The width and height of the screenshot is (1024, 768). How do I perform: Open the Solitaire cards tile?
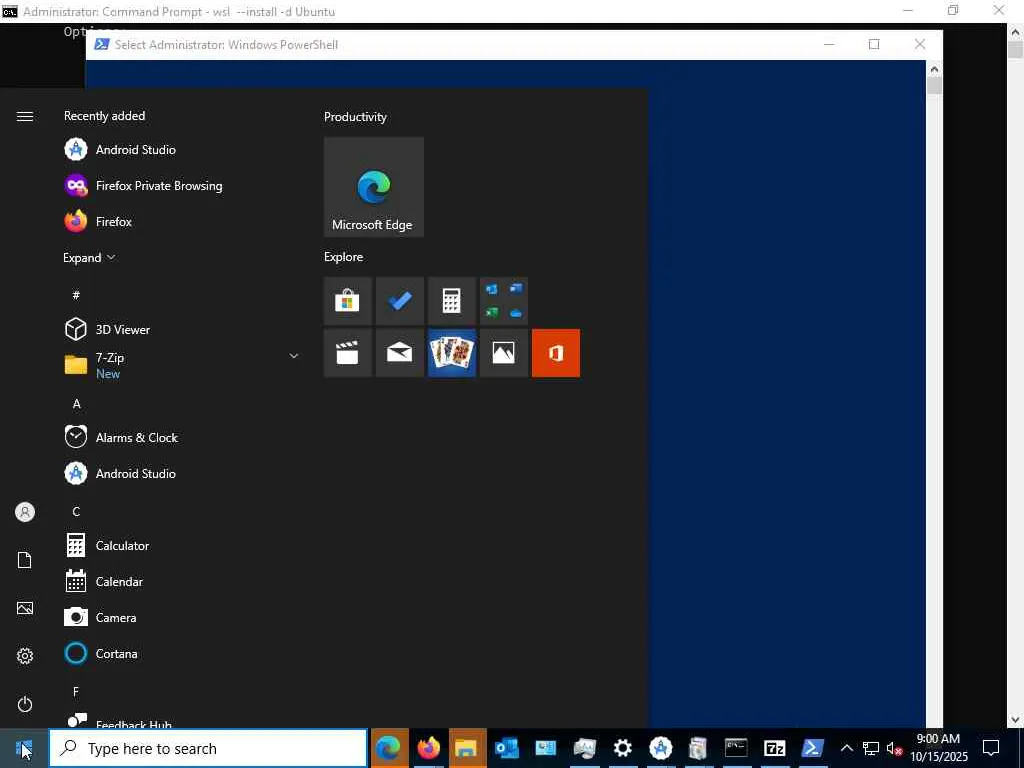coord(451,353)
